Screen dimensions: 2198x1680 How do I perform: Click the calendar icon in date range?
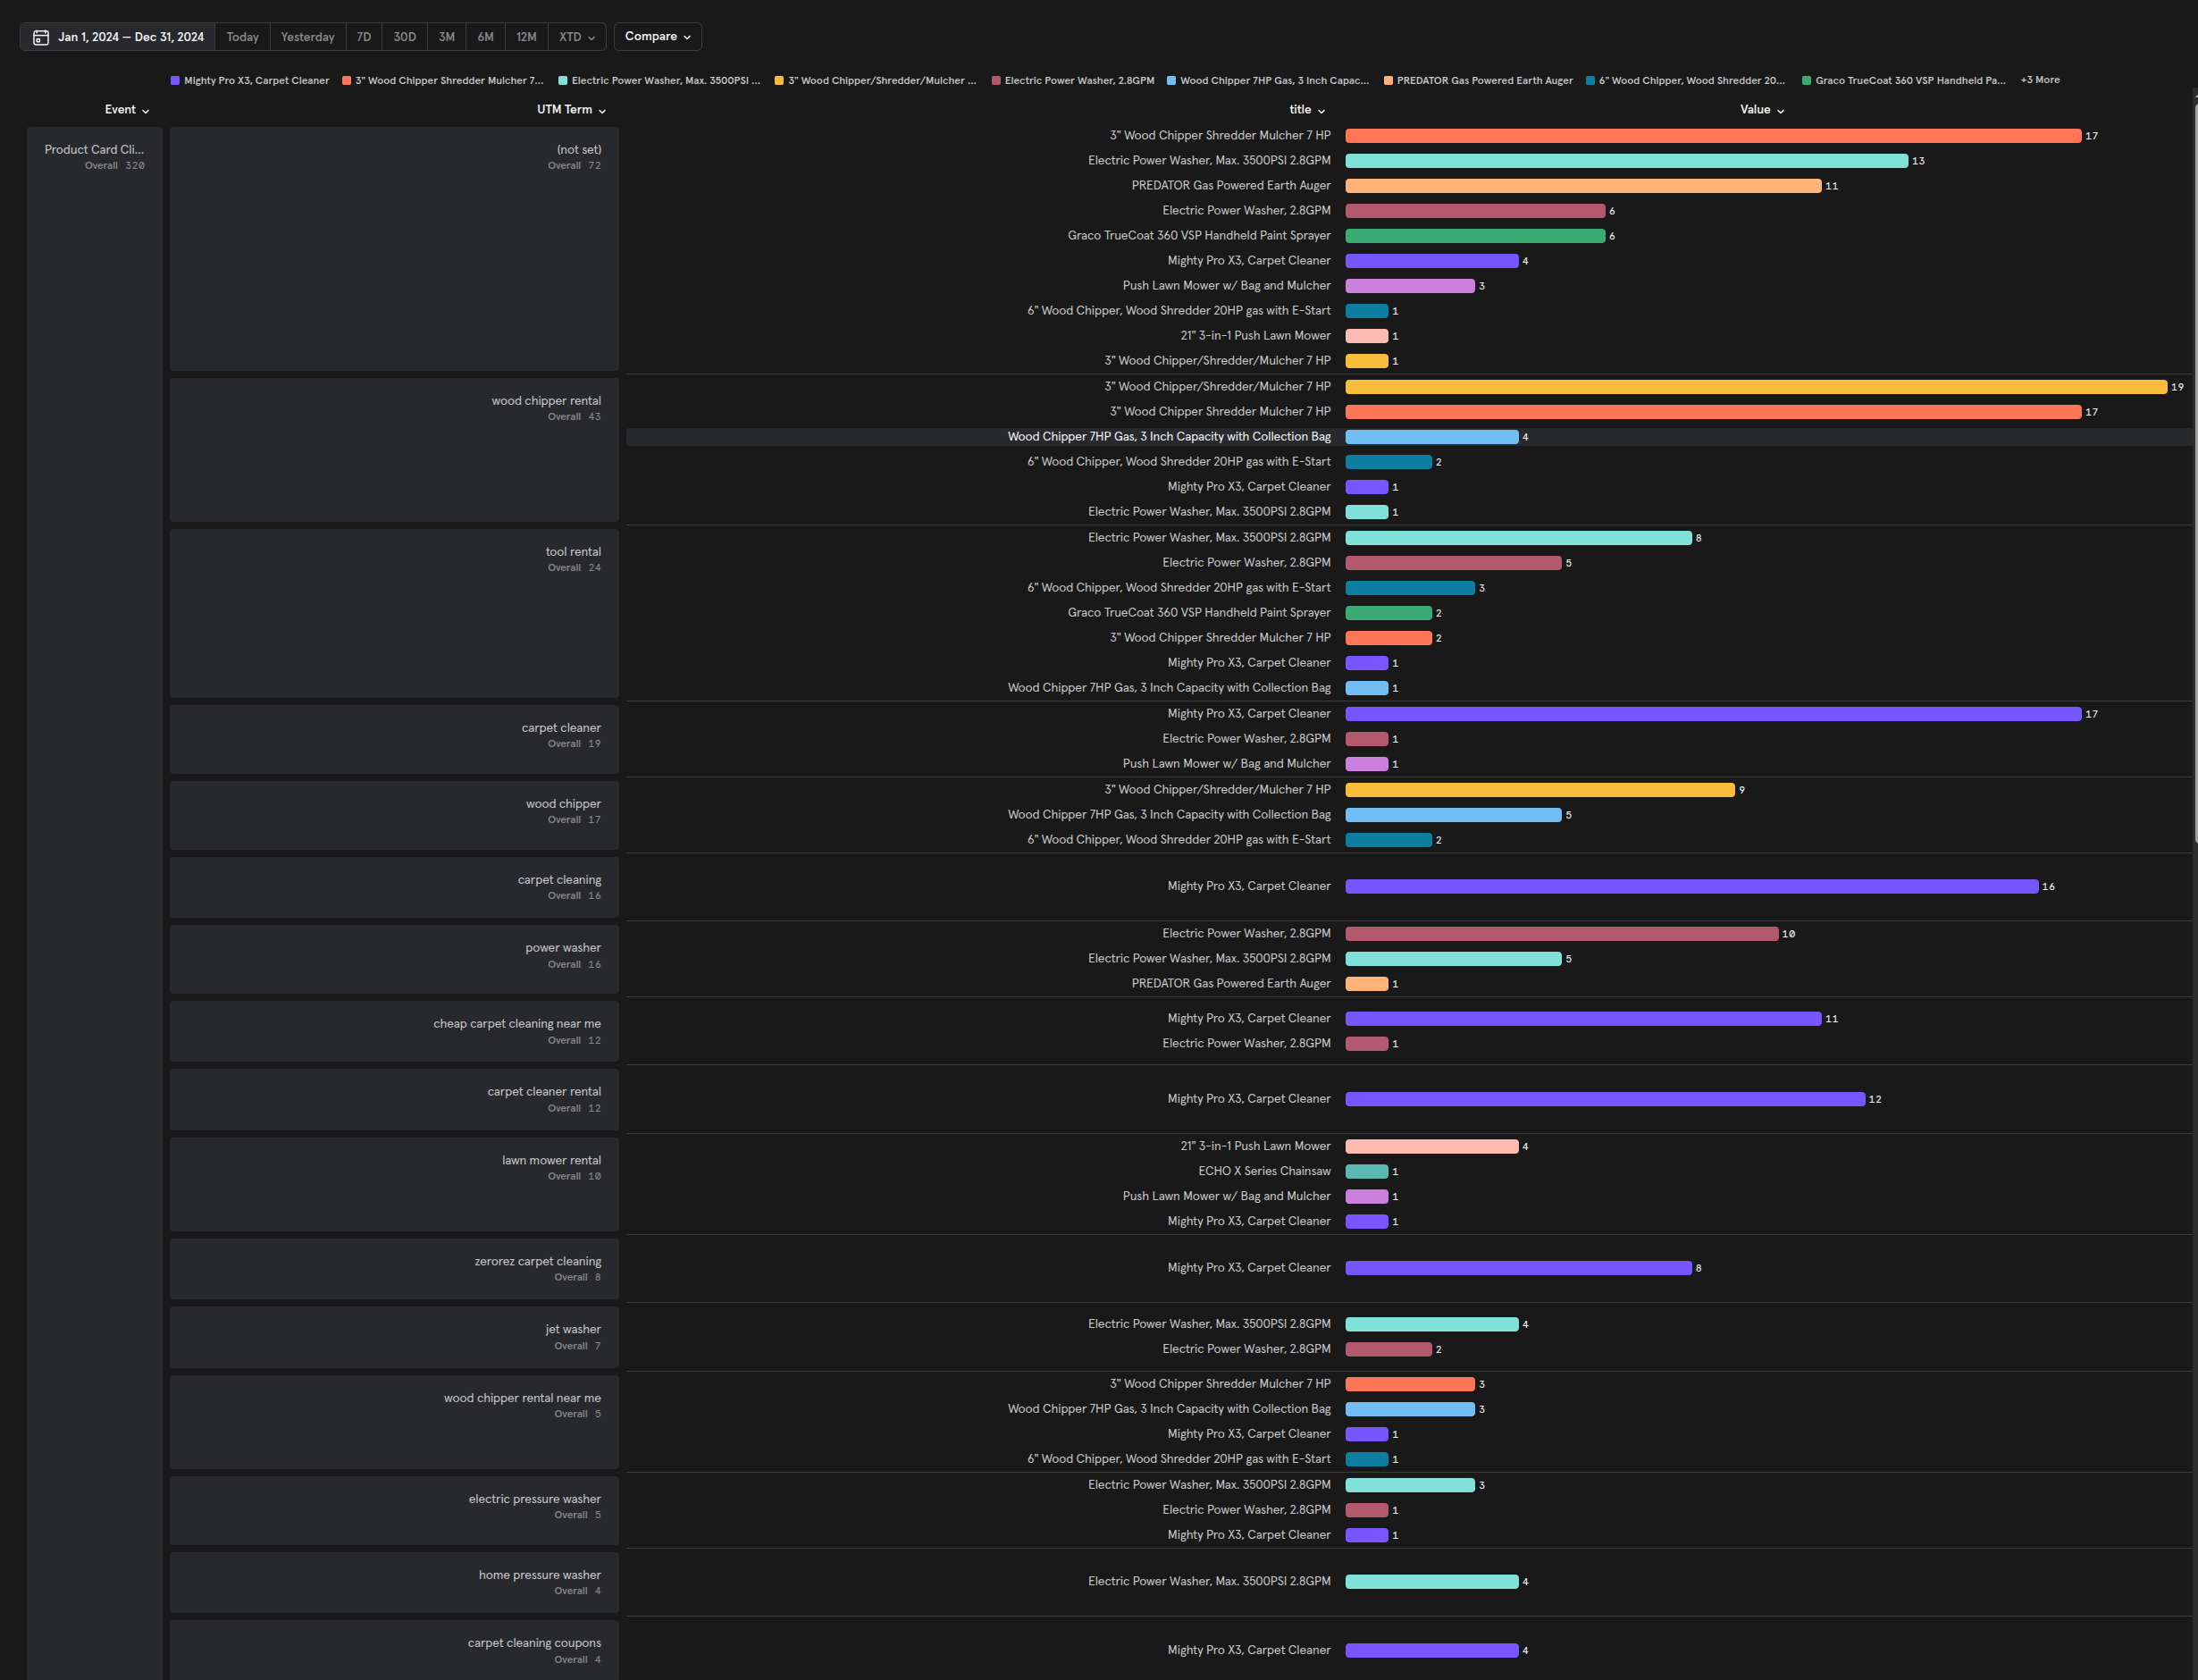tap(41, 37)
